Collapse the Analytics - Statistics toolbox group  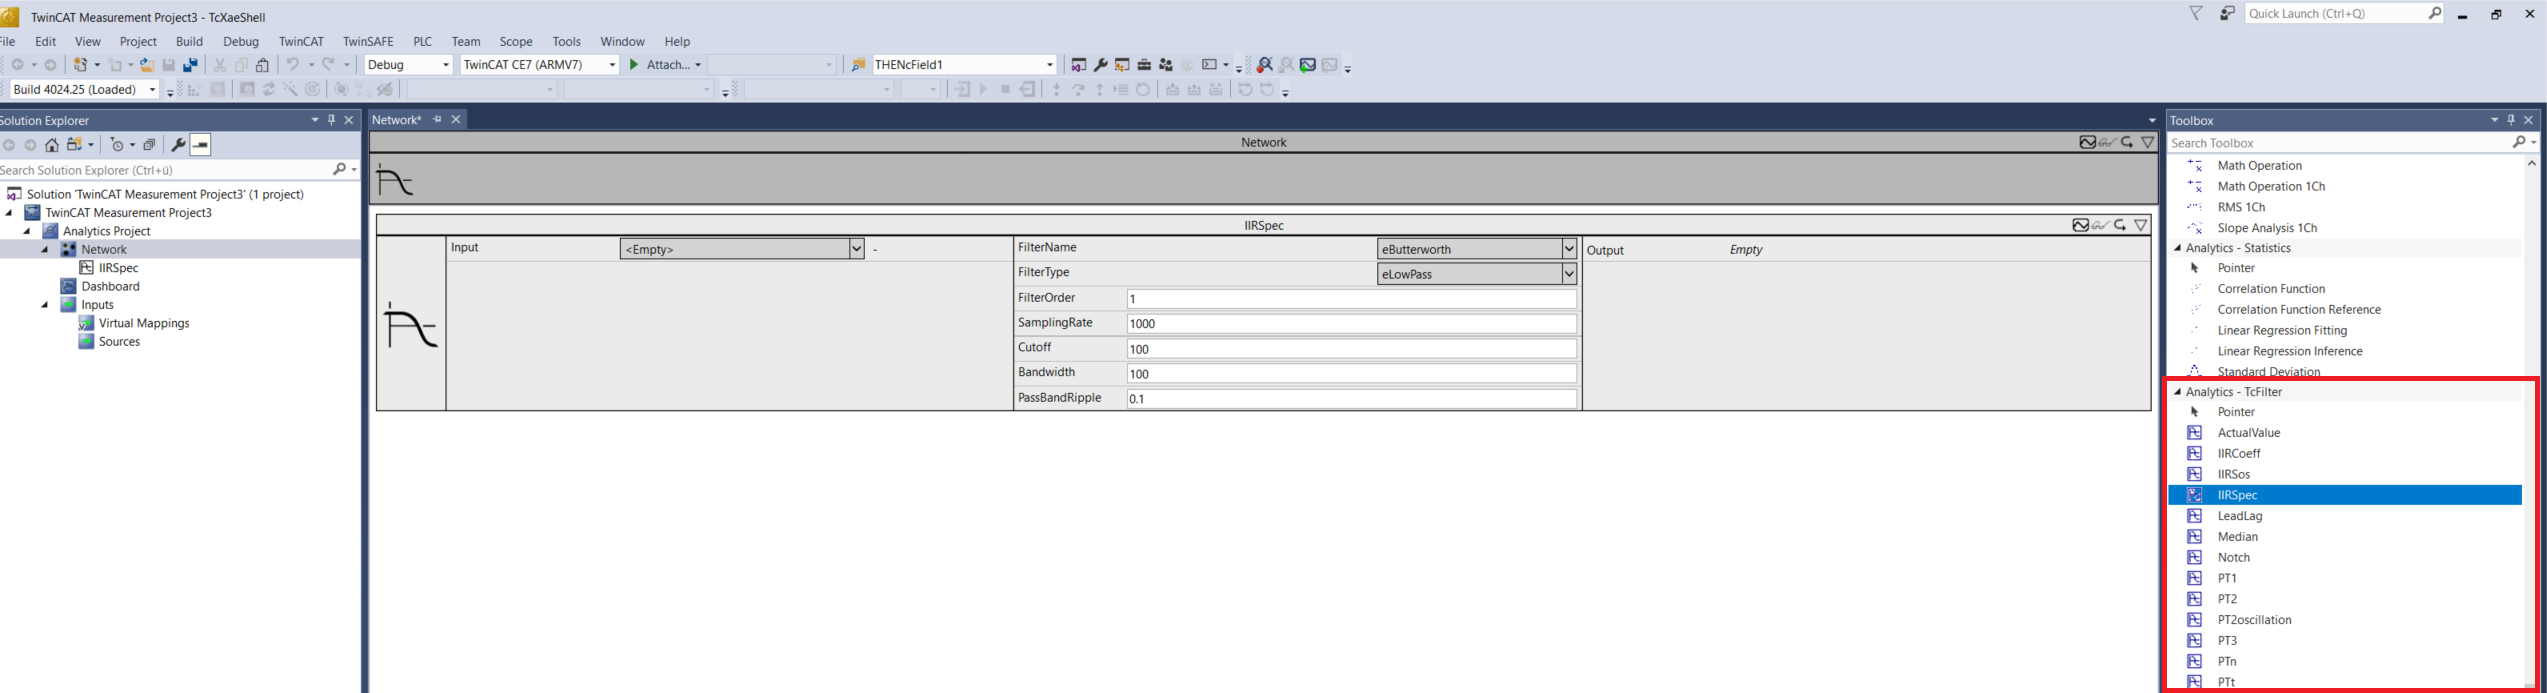[2178, 248]
